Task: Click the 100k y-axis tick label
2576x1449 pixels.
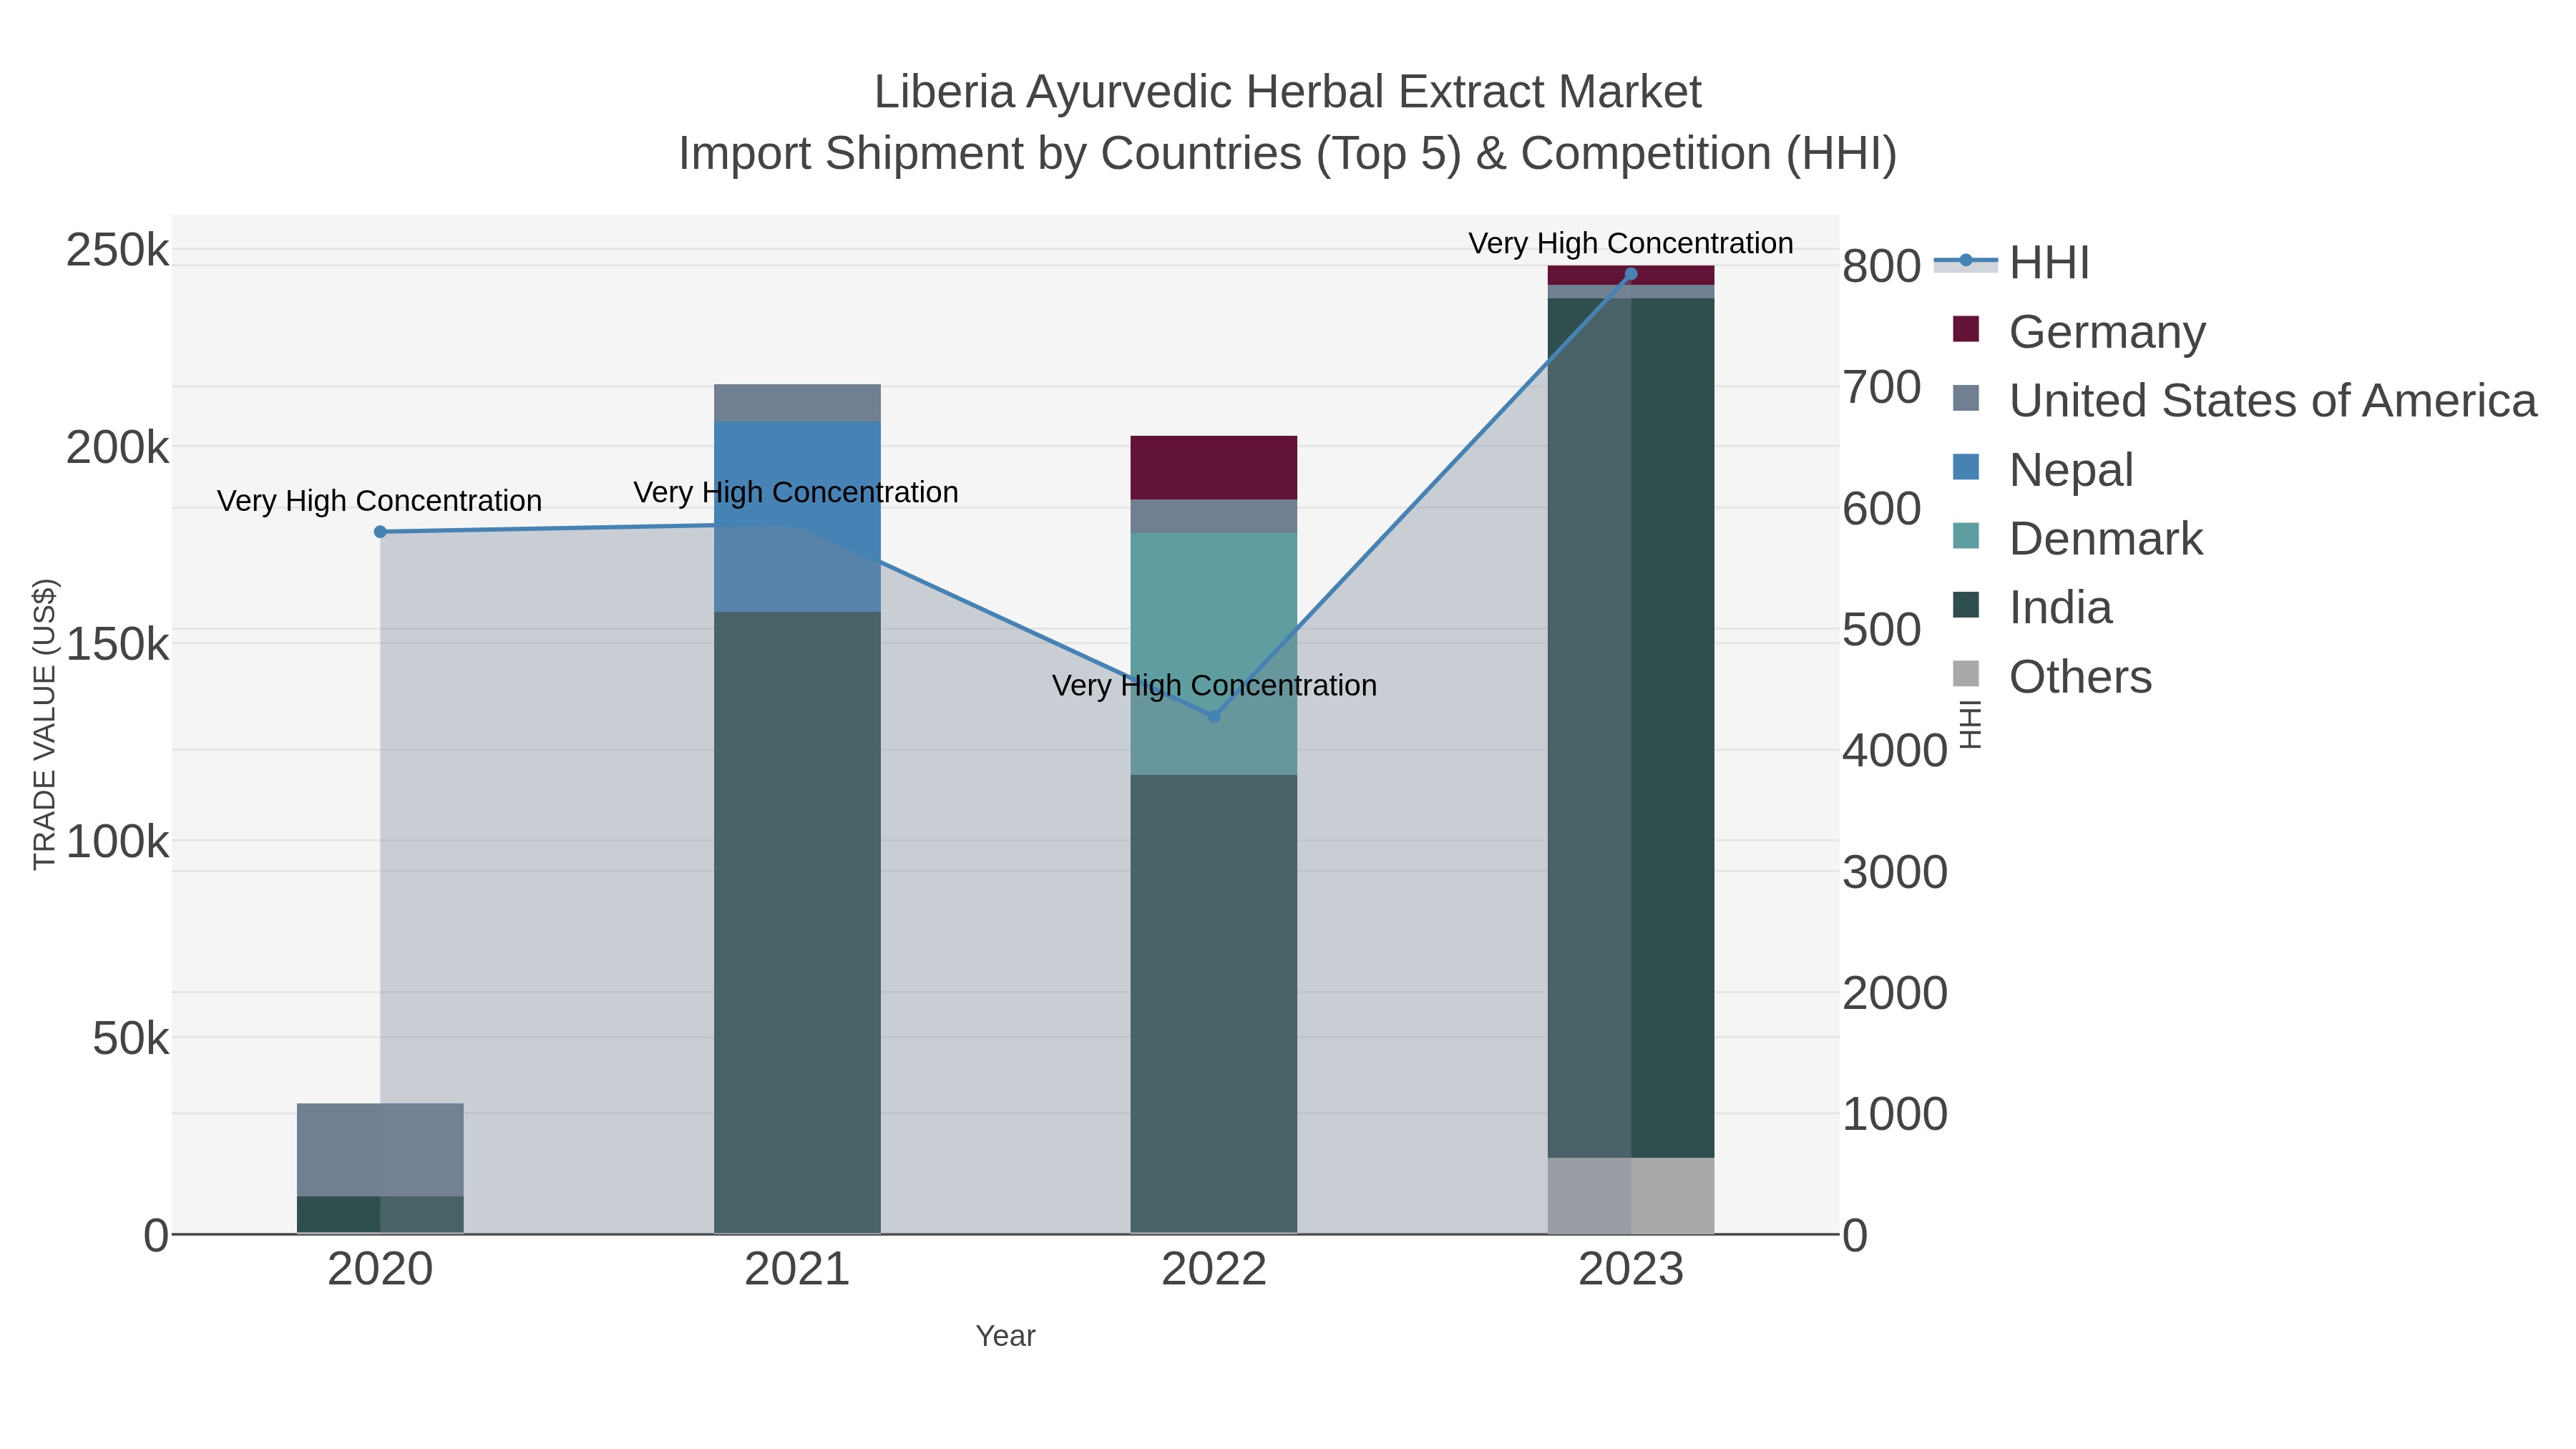Action: 118,842
